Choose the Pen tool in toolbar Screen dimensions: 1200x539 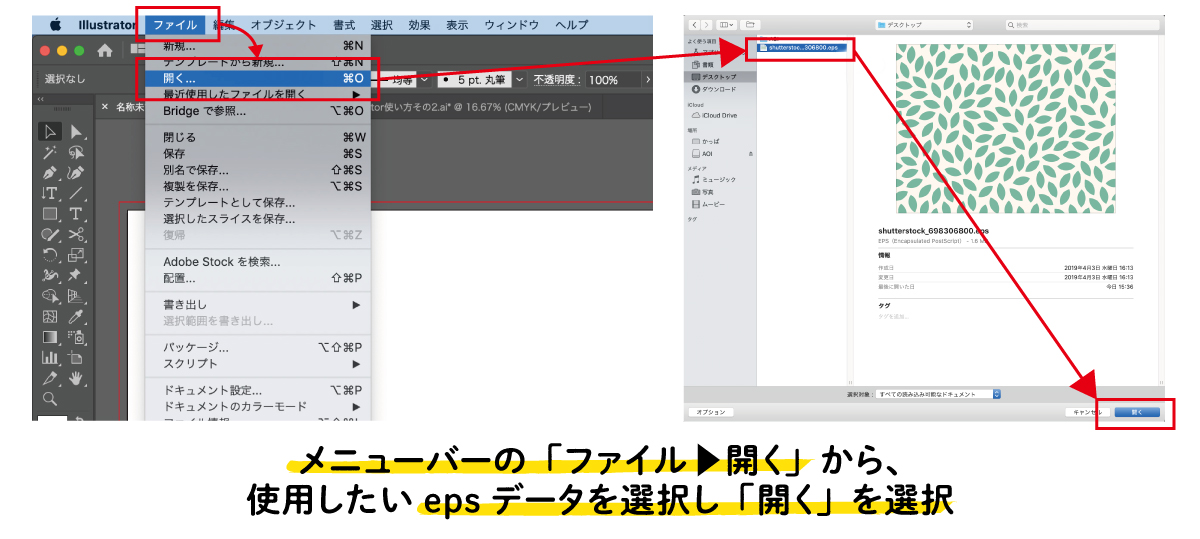coord(49,173)
